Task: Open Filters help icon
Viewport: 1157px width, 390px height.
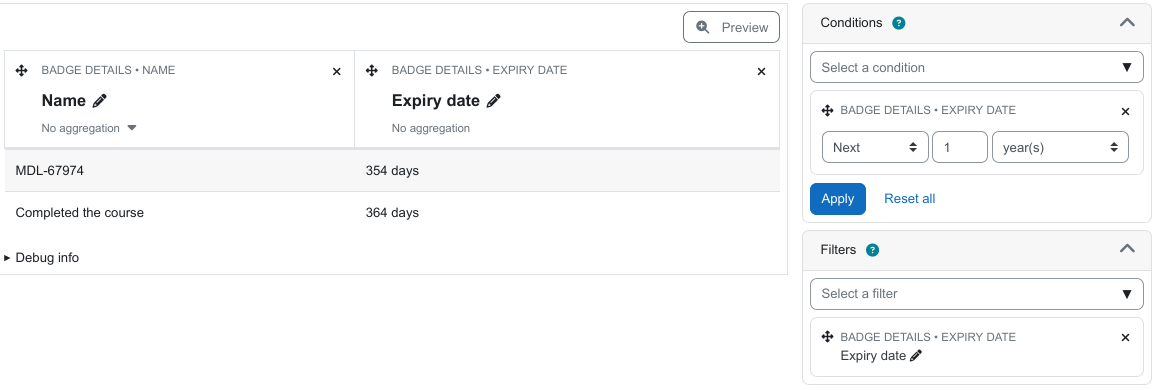Action: (x=872, y=250)
